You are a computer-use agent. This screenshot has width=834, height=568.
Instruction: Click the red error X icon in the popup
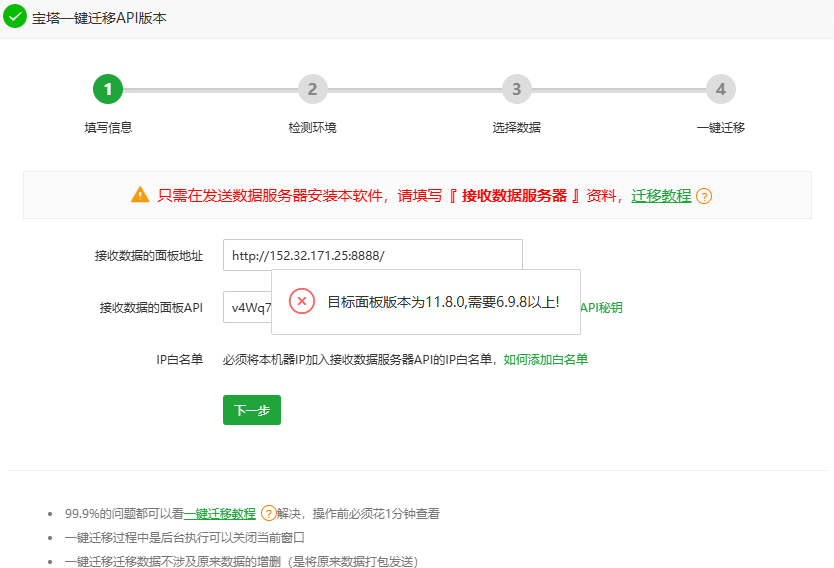302,302
